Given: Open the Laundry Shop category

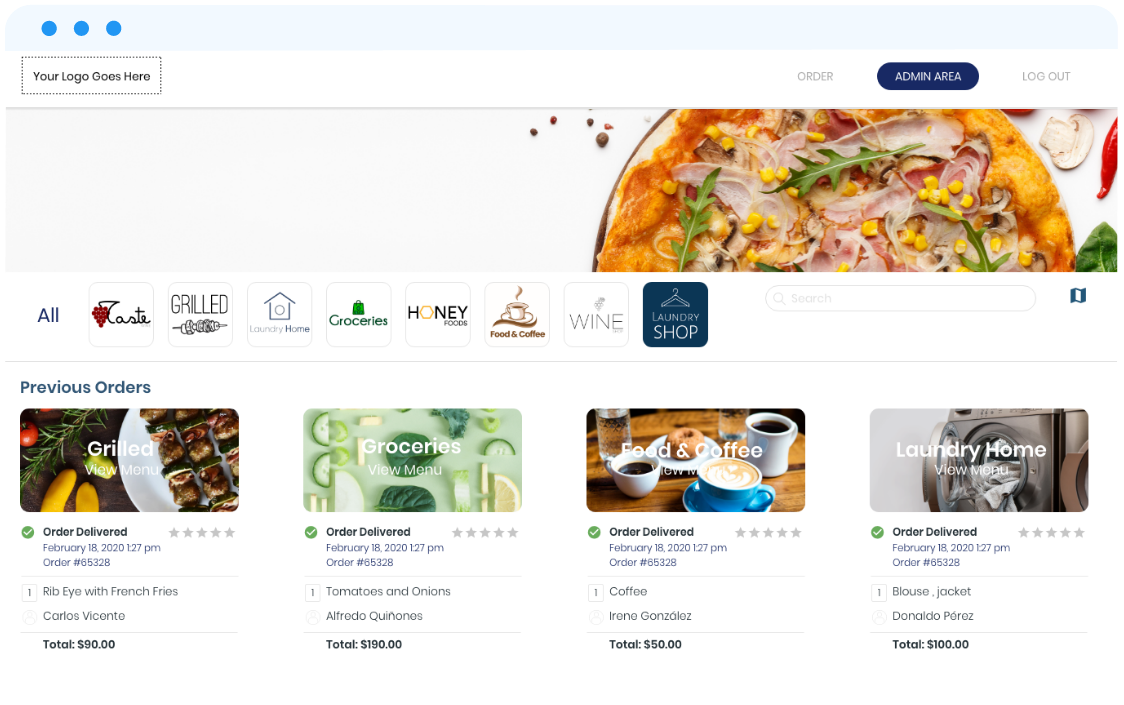Looking at the screenshot, I should (675, 315).
